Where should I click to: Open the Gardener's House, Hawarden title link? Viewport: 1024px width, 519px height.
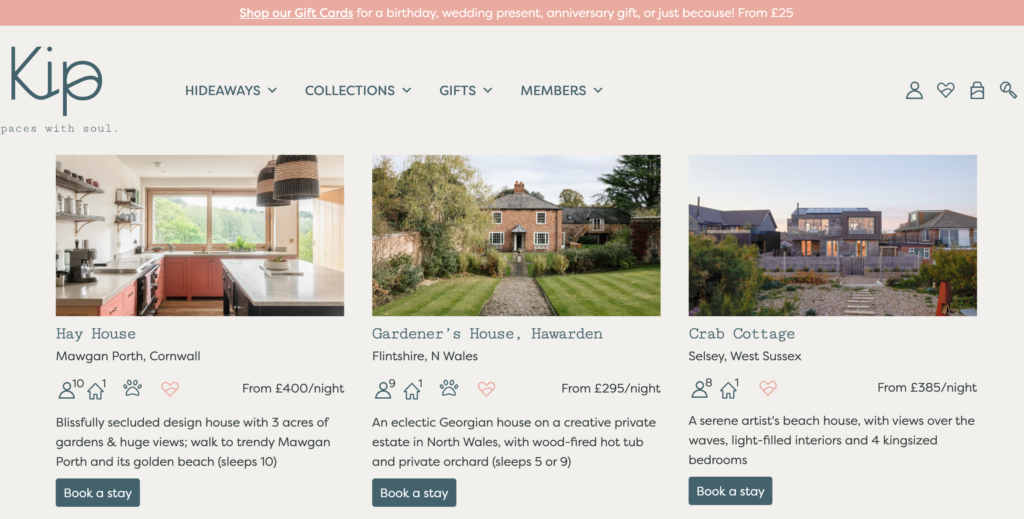pyautogui.click(x=487, y=334)
